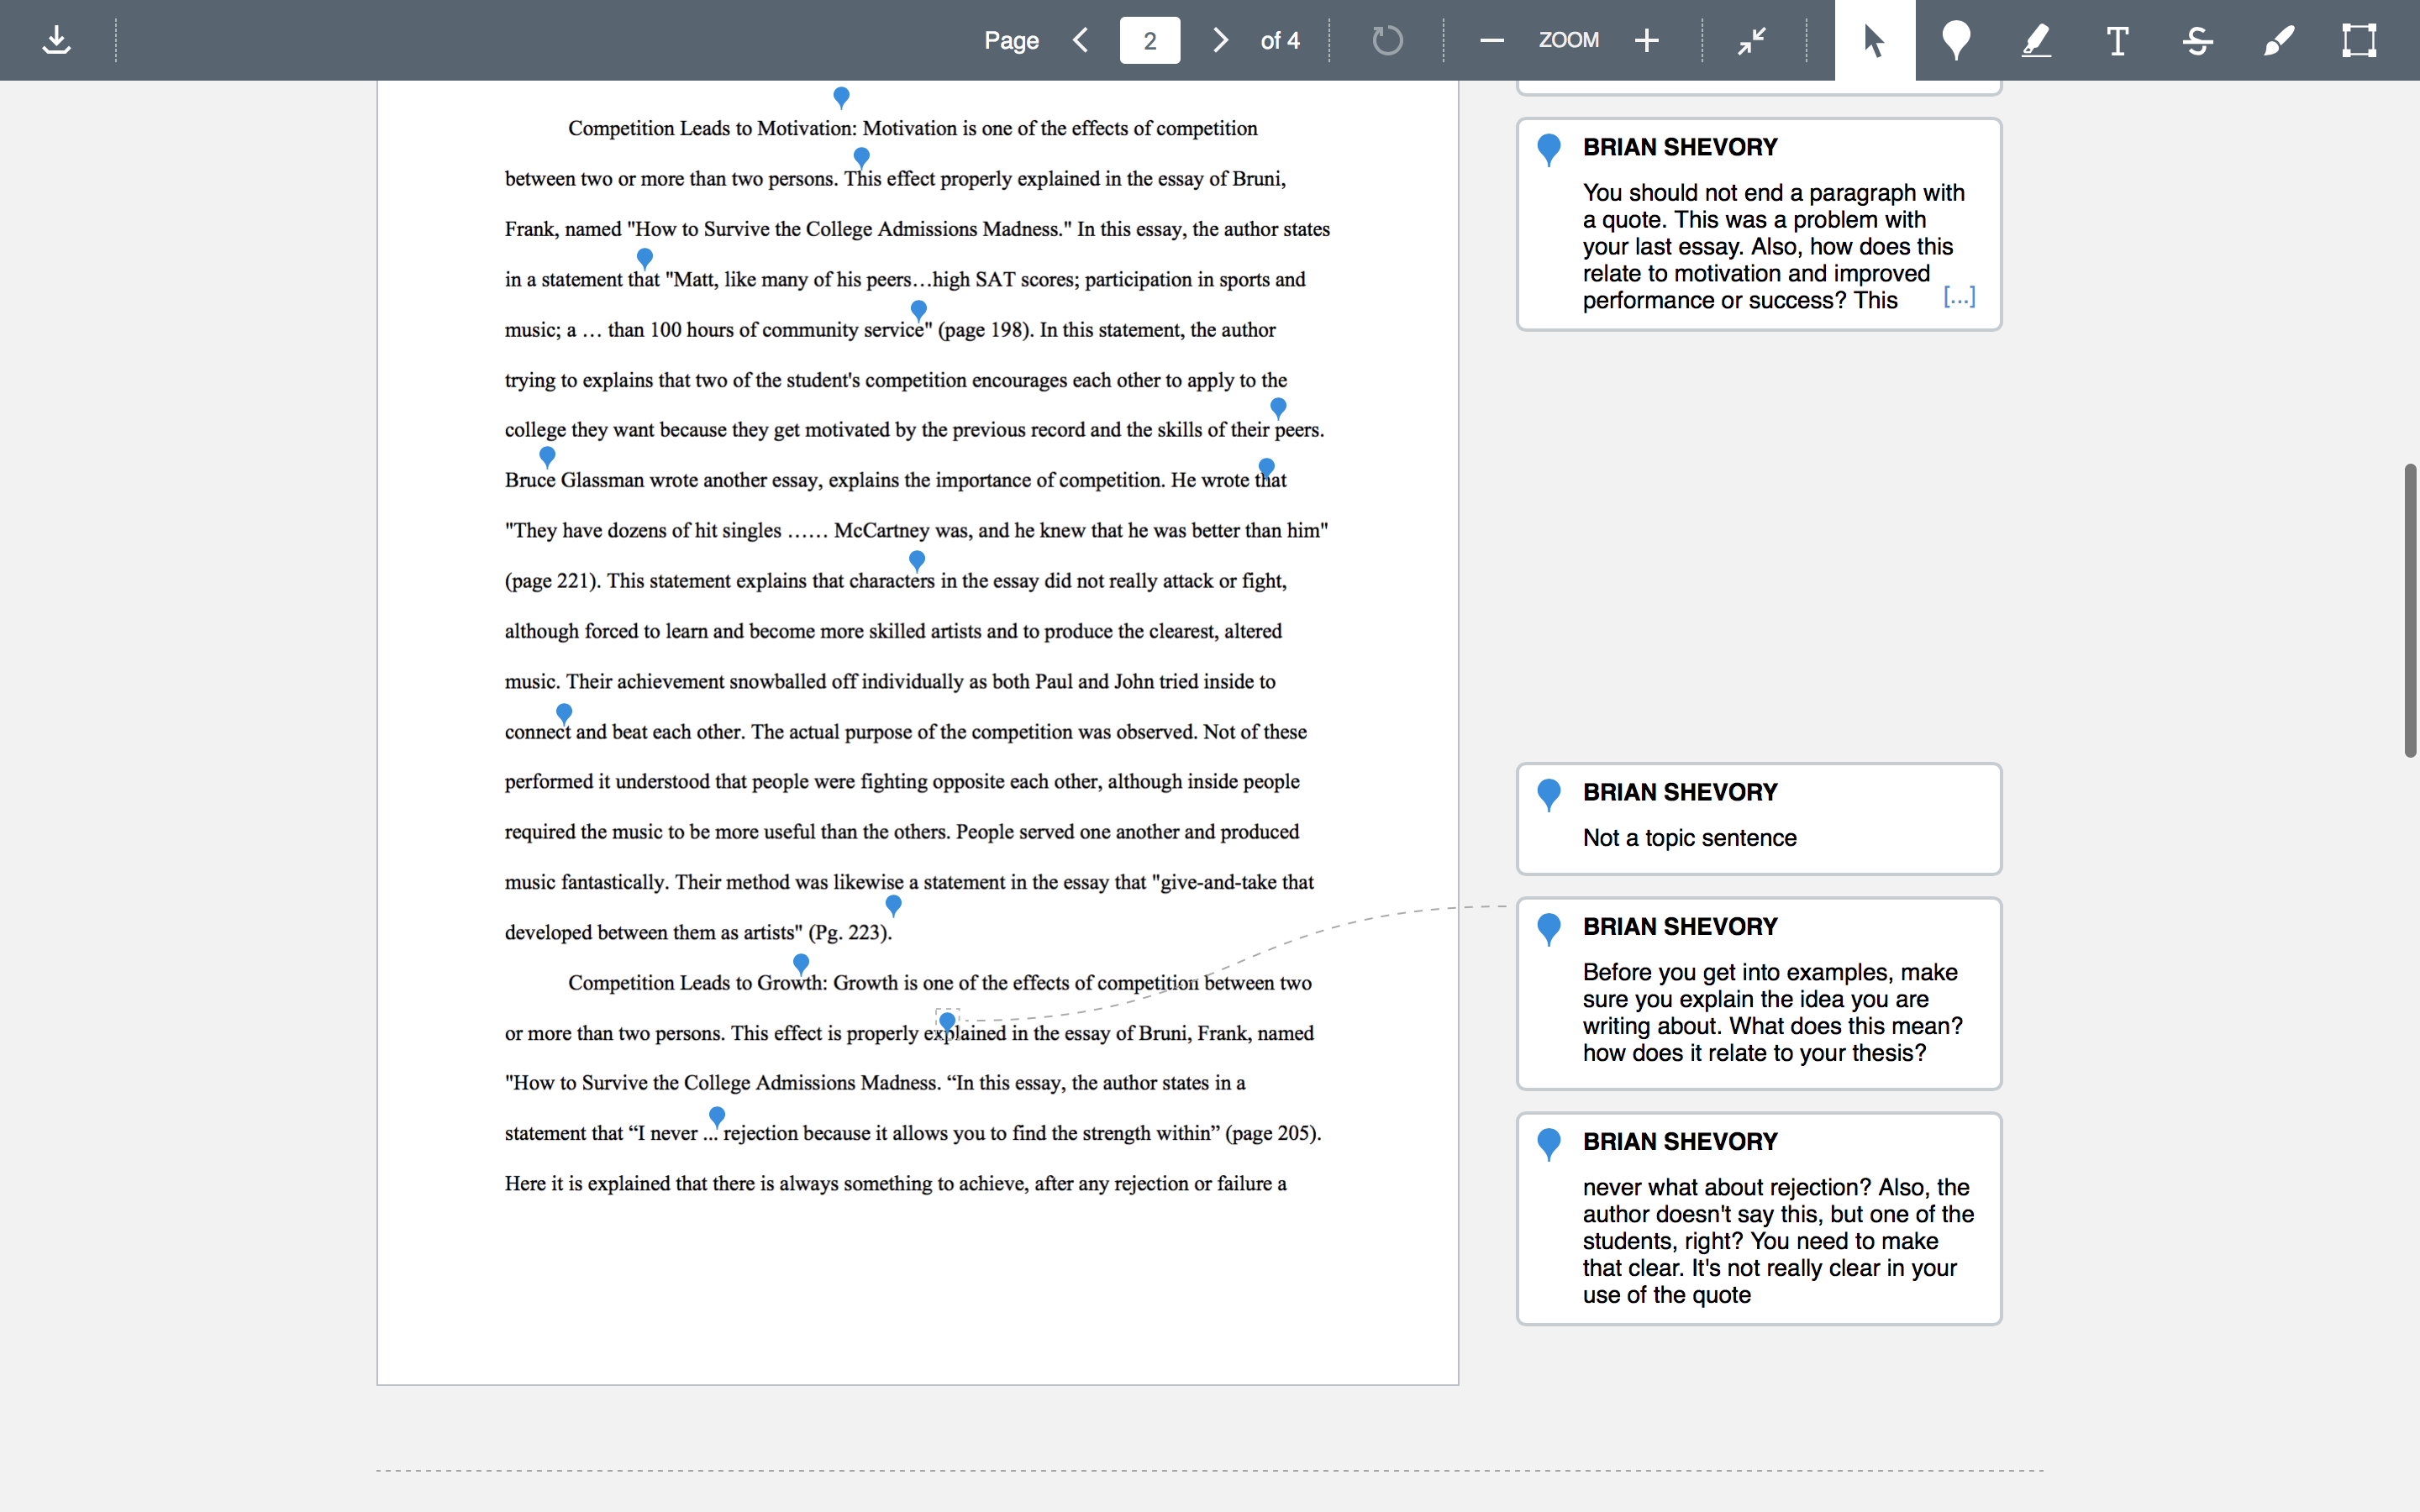Open comment 'Before you get into examples'

point(1759,993)
